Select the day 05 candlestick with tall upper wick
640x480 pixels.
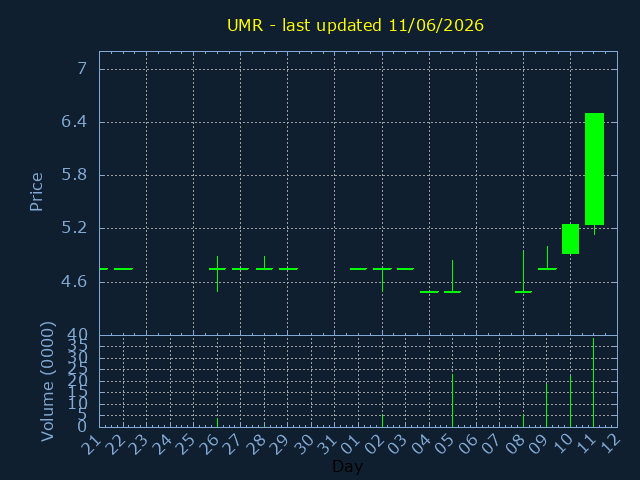click(x=452, y=276)
